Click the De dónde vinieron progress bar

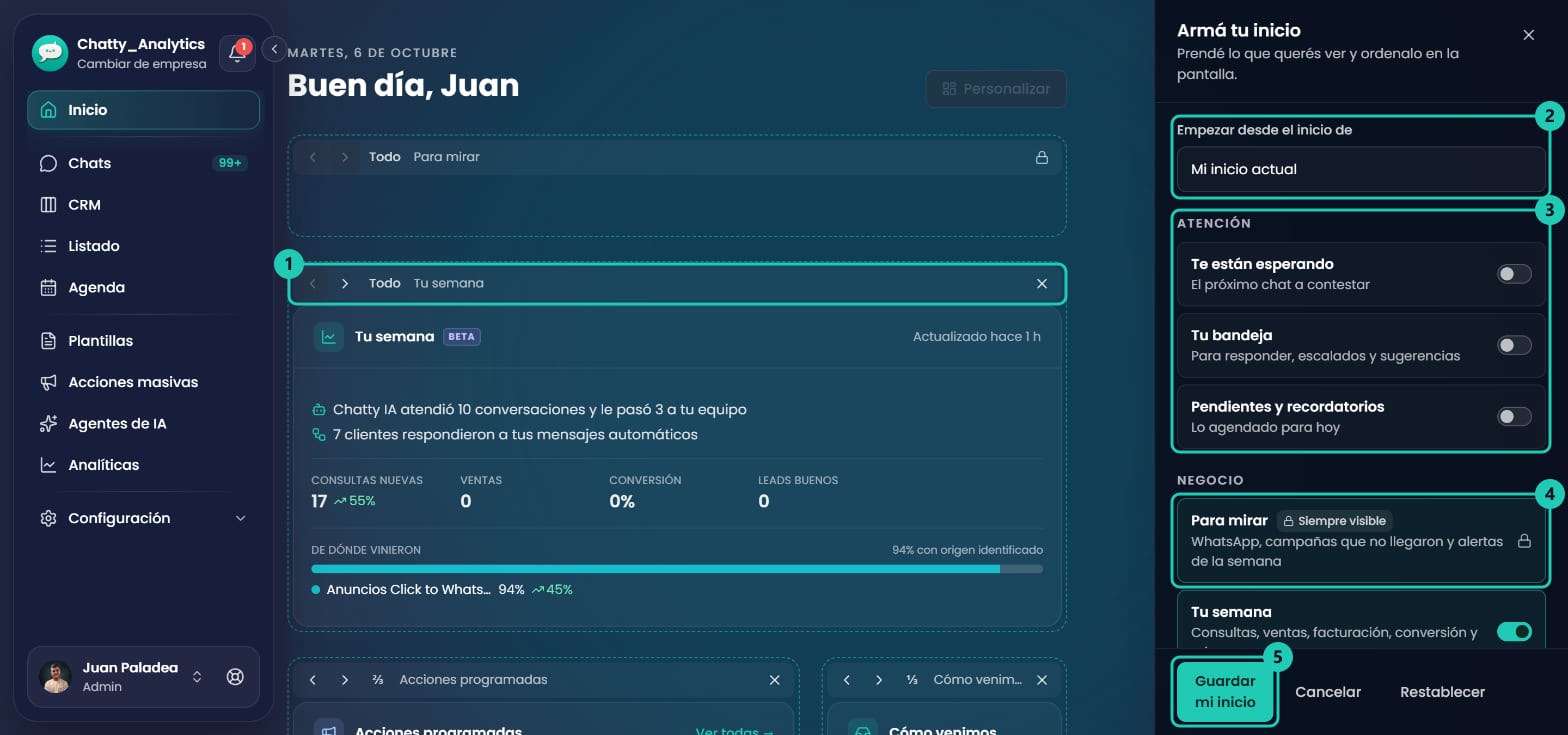(x=677, y=569)
